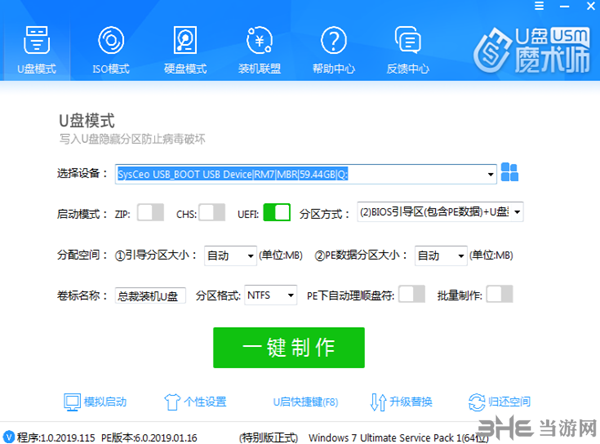
Task: Disable the UEFI boot mode switch
Action: tap(277, 212)
